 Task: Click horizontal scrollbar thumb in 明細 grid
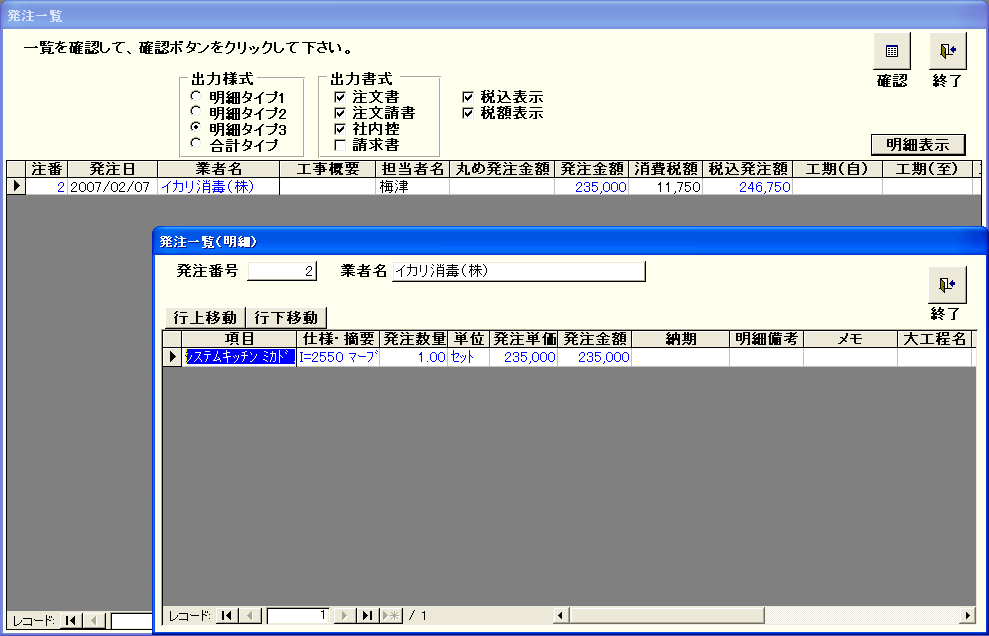[667, 615]
